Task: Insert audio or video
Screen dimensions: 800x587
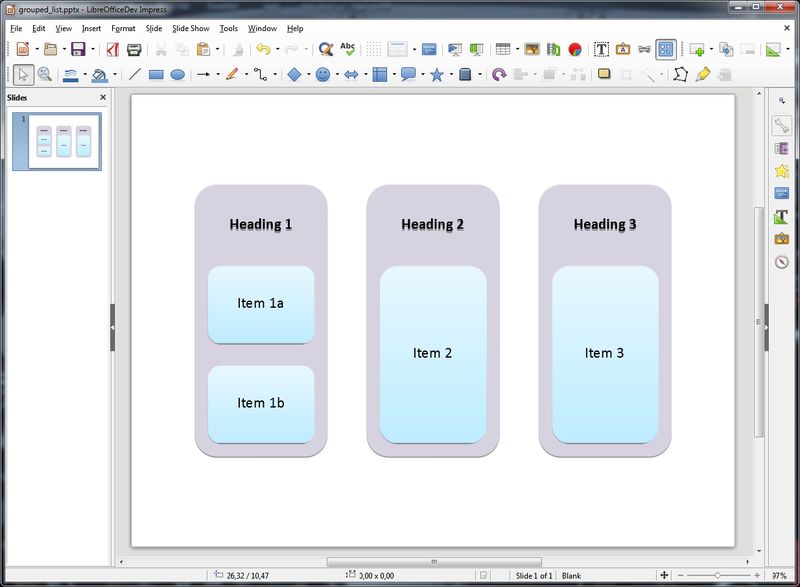Action: pyautogui.click(x=554, y=49)
